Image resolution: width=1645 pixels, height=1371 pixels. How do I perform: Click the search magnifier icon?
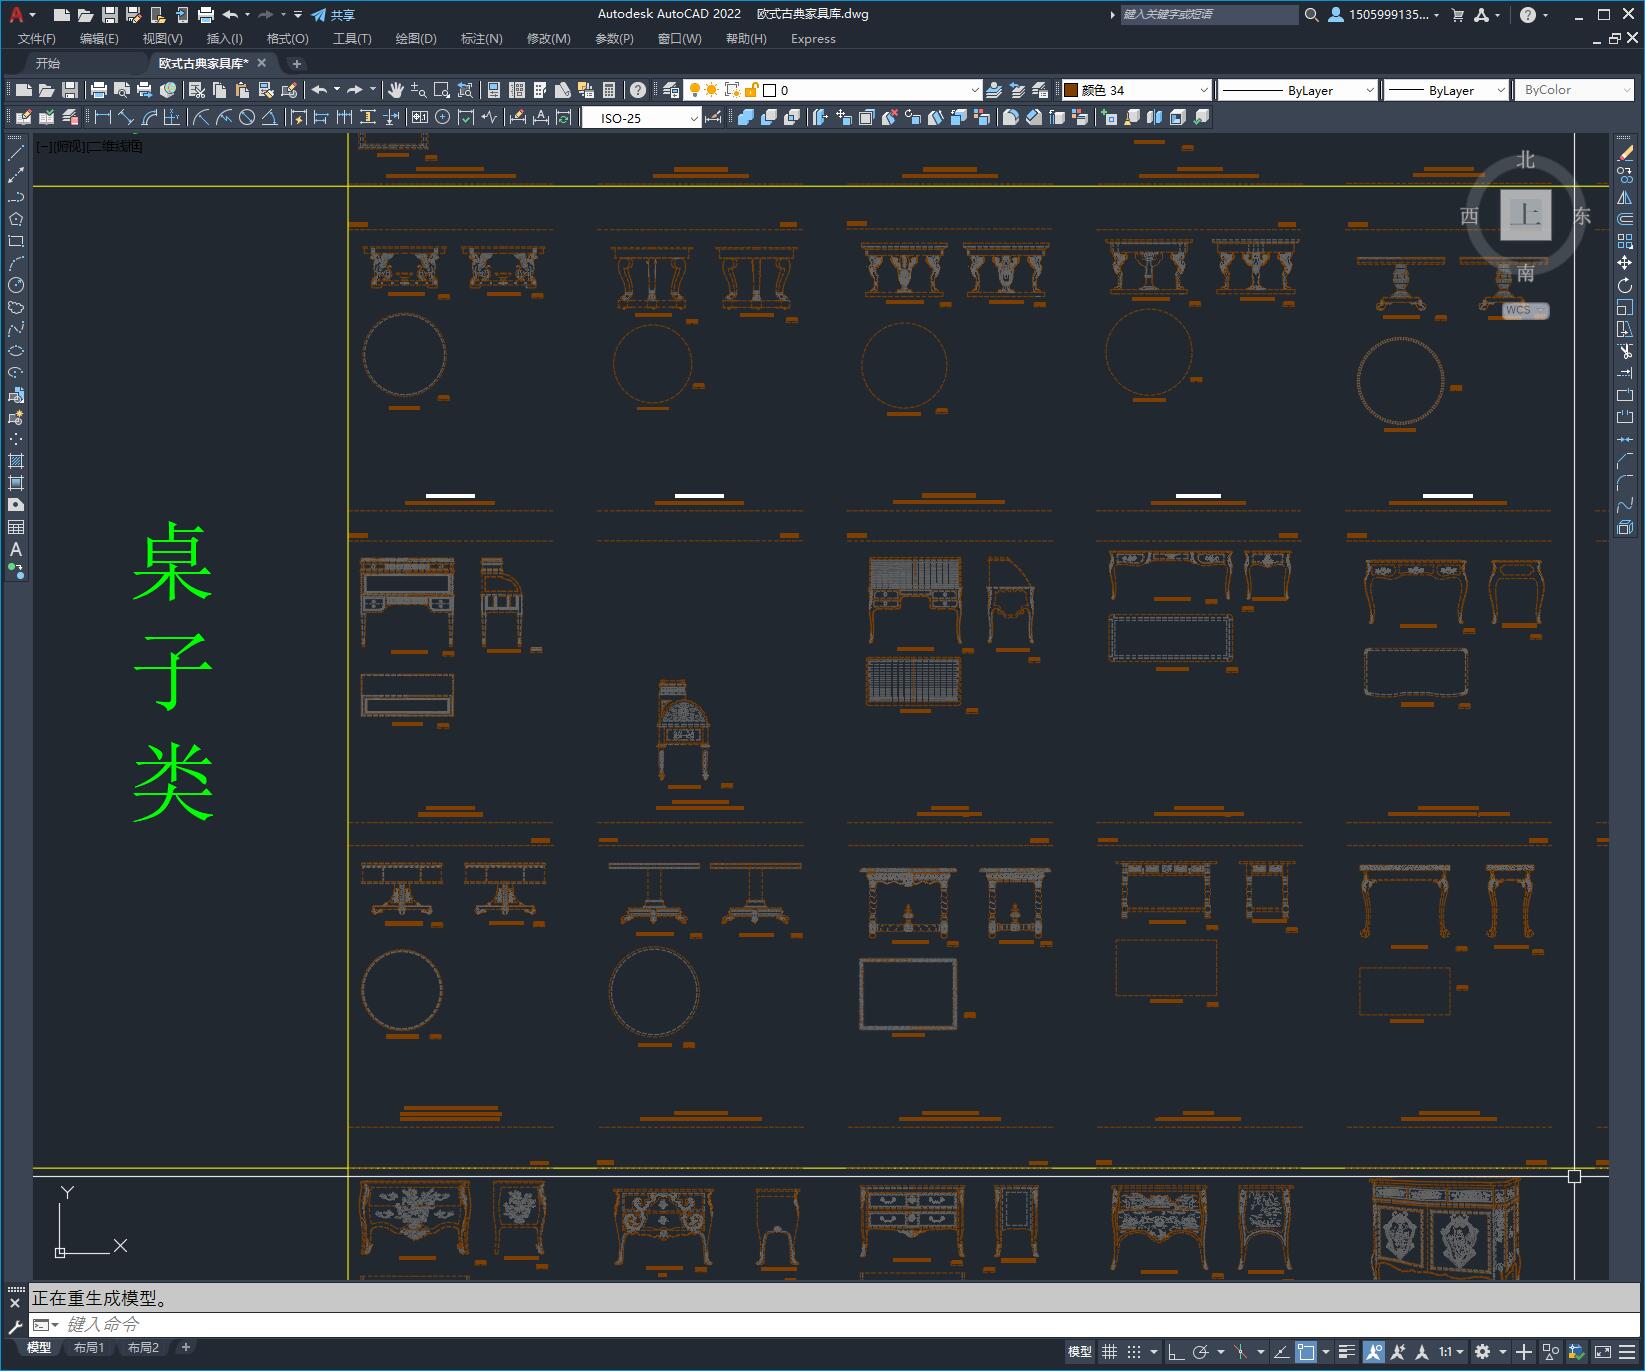pyautogui.click(x=1312, y=15)
